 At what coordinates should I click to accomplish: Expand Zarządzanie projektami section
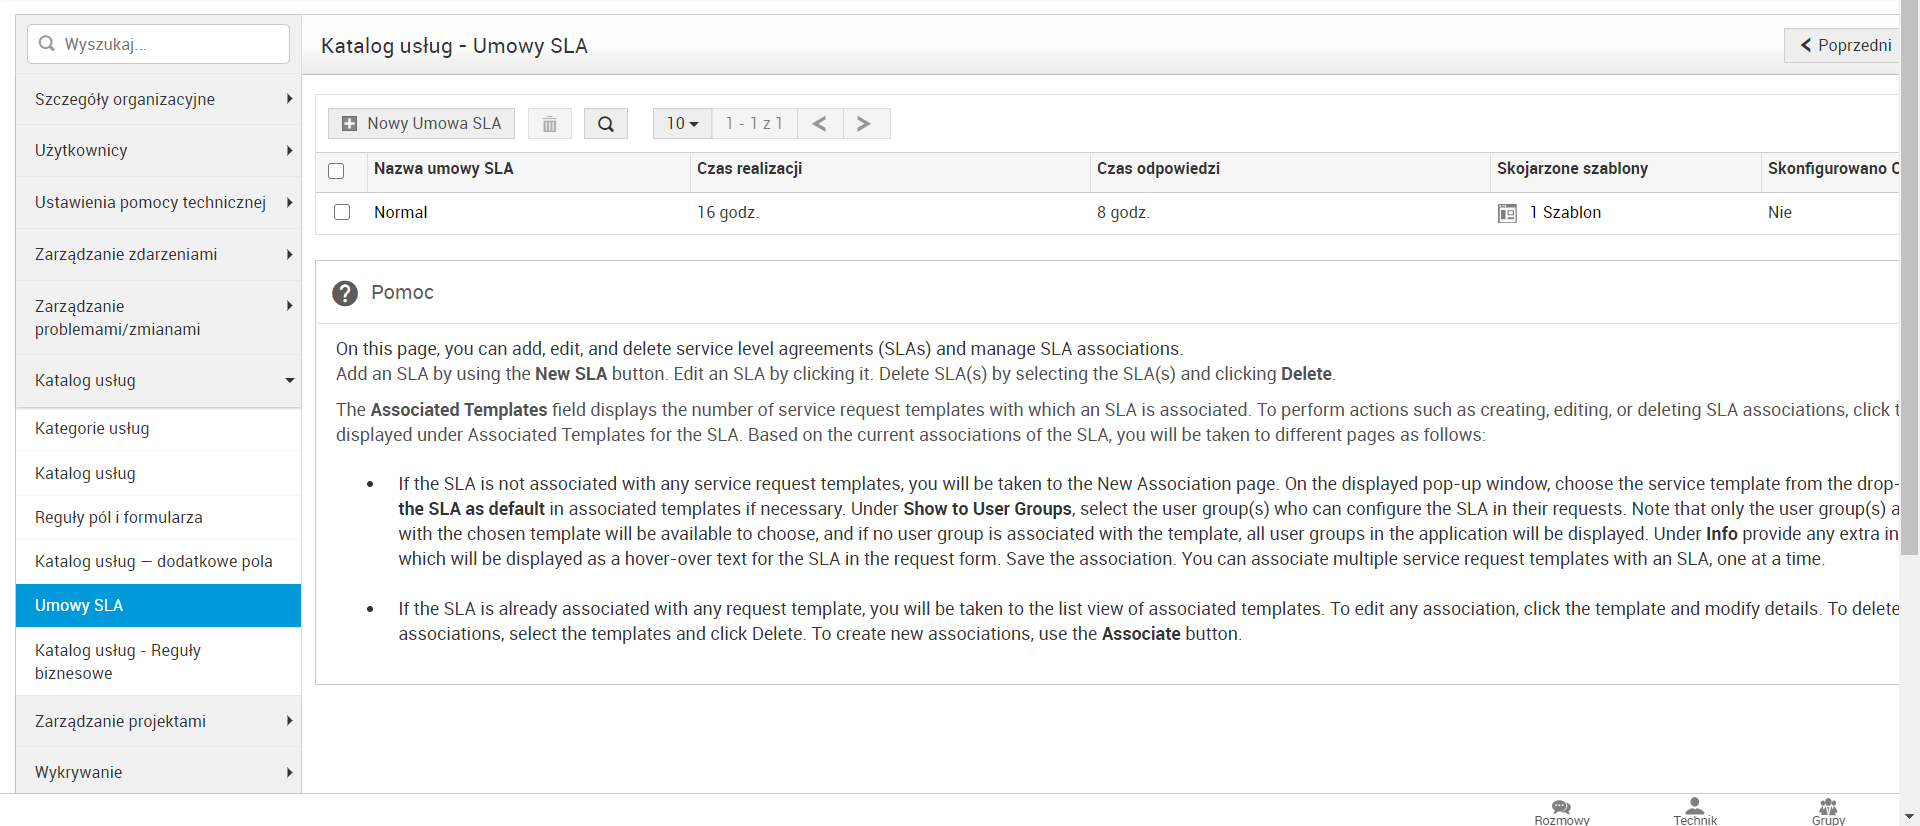pyautogui.click(x=158, y=722)
